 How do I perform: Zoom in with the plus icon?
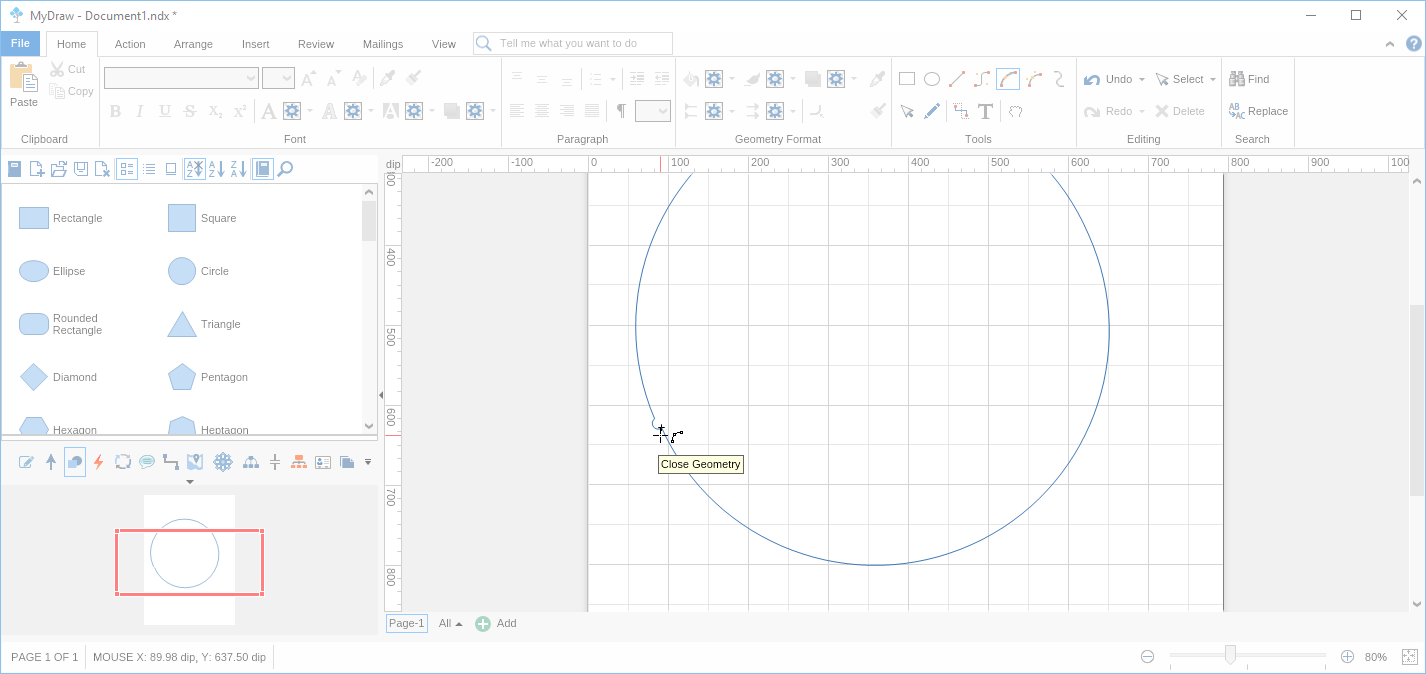[x=1347, y=657]
